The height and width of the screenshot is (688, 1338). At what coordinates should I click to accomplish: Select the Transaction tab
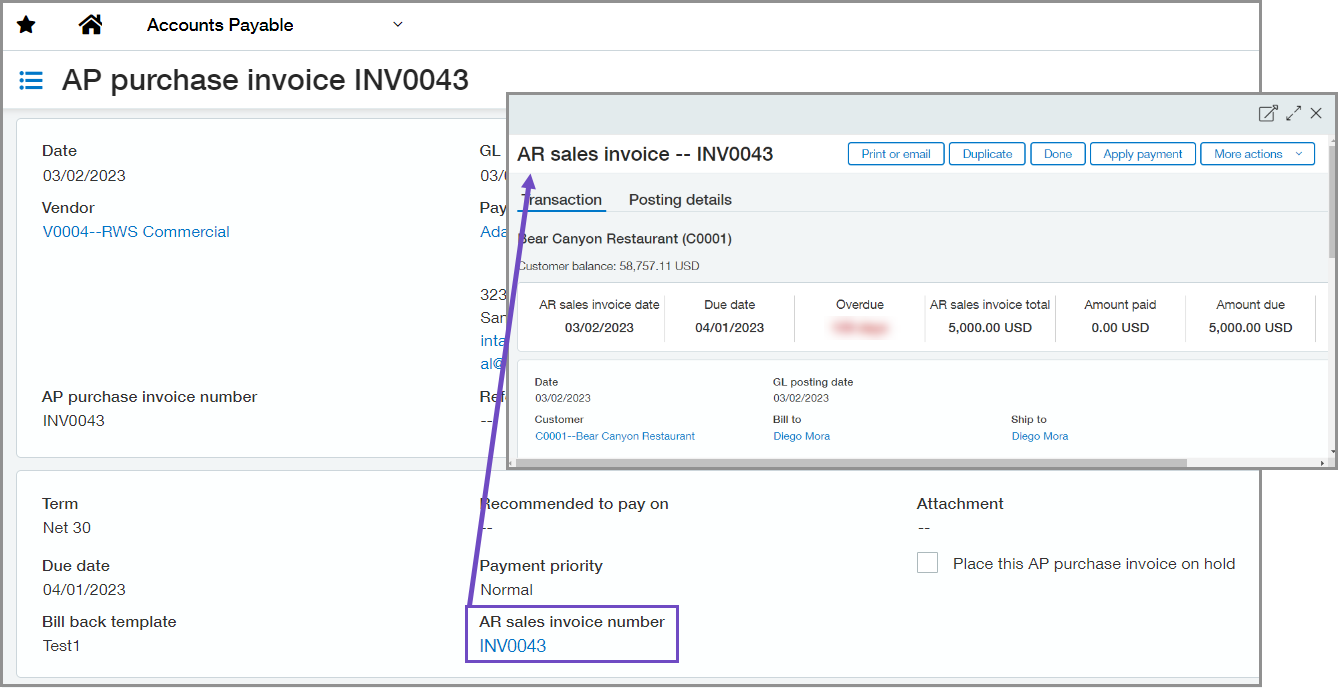click(x=564, y=200)
